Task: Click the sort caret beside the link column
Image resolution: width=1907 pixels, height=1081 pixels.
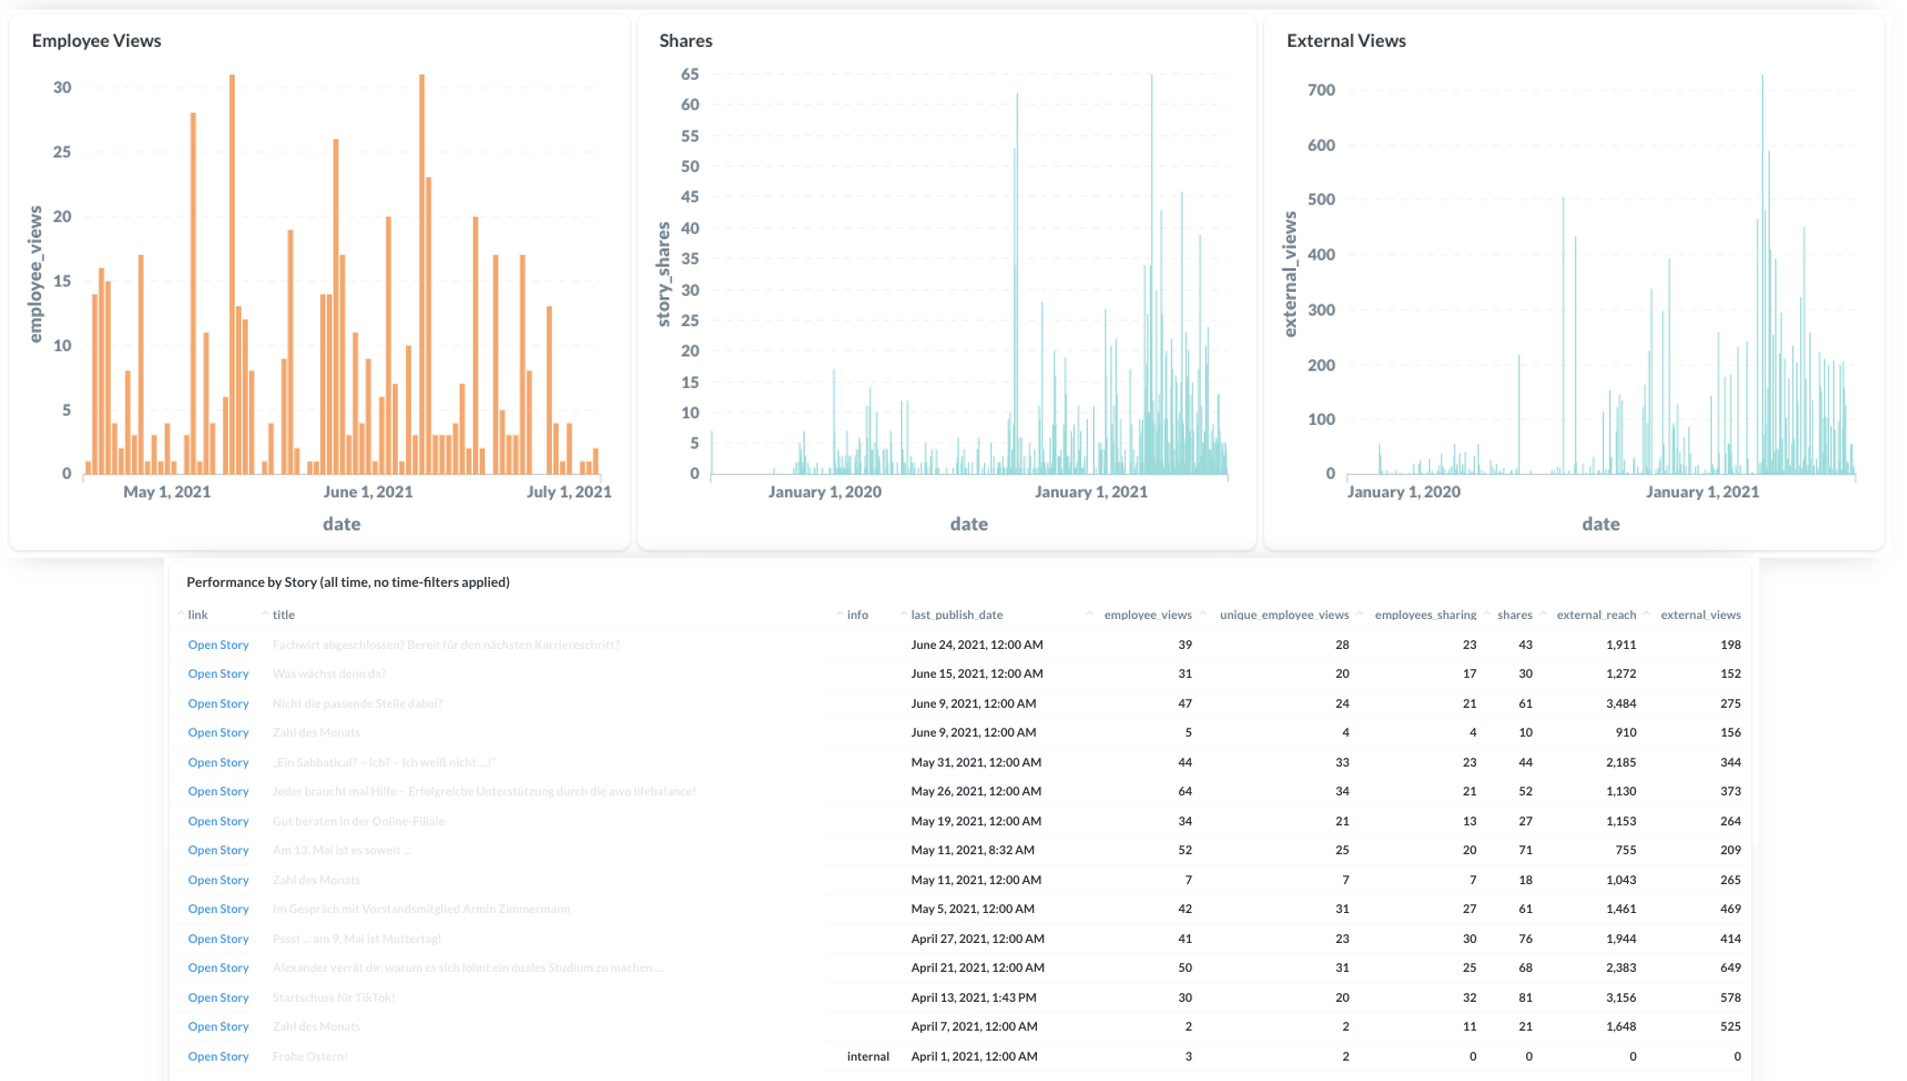Action: pos(181,614)
